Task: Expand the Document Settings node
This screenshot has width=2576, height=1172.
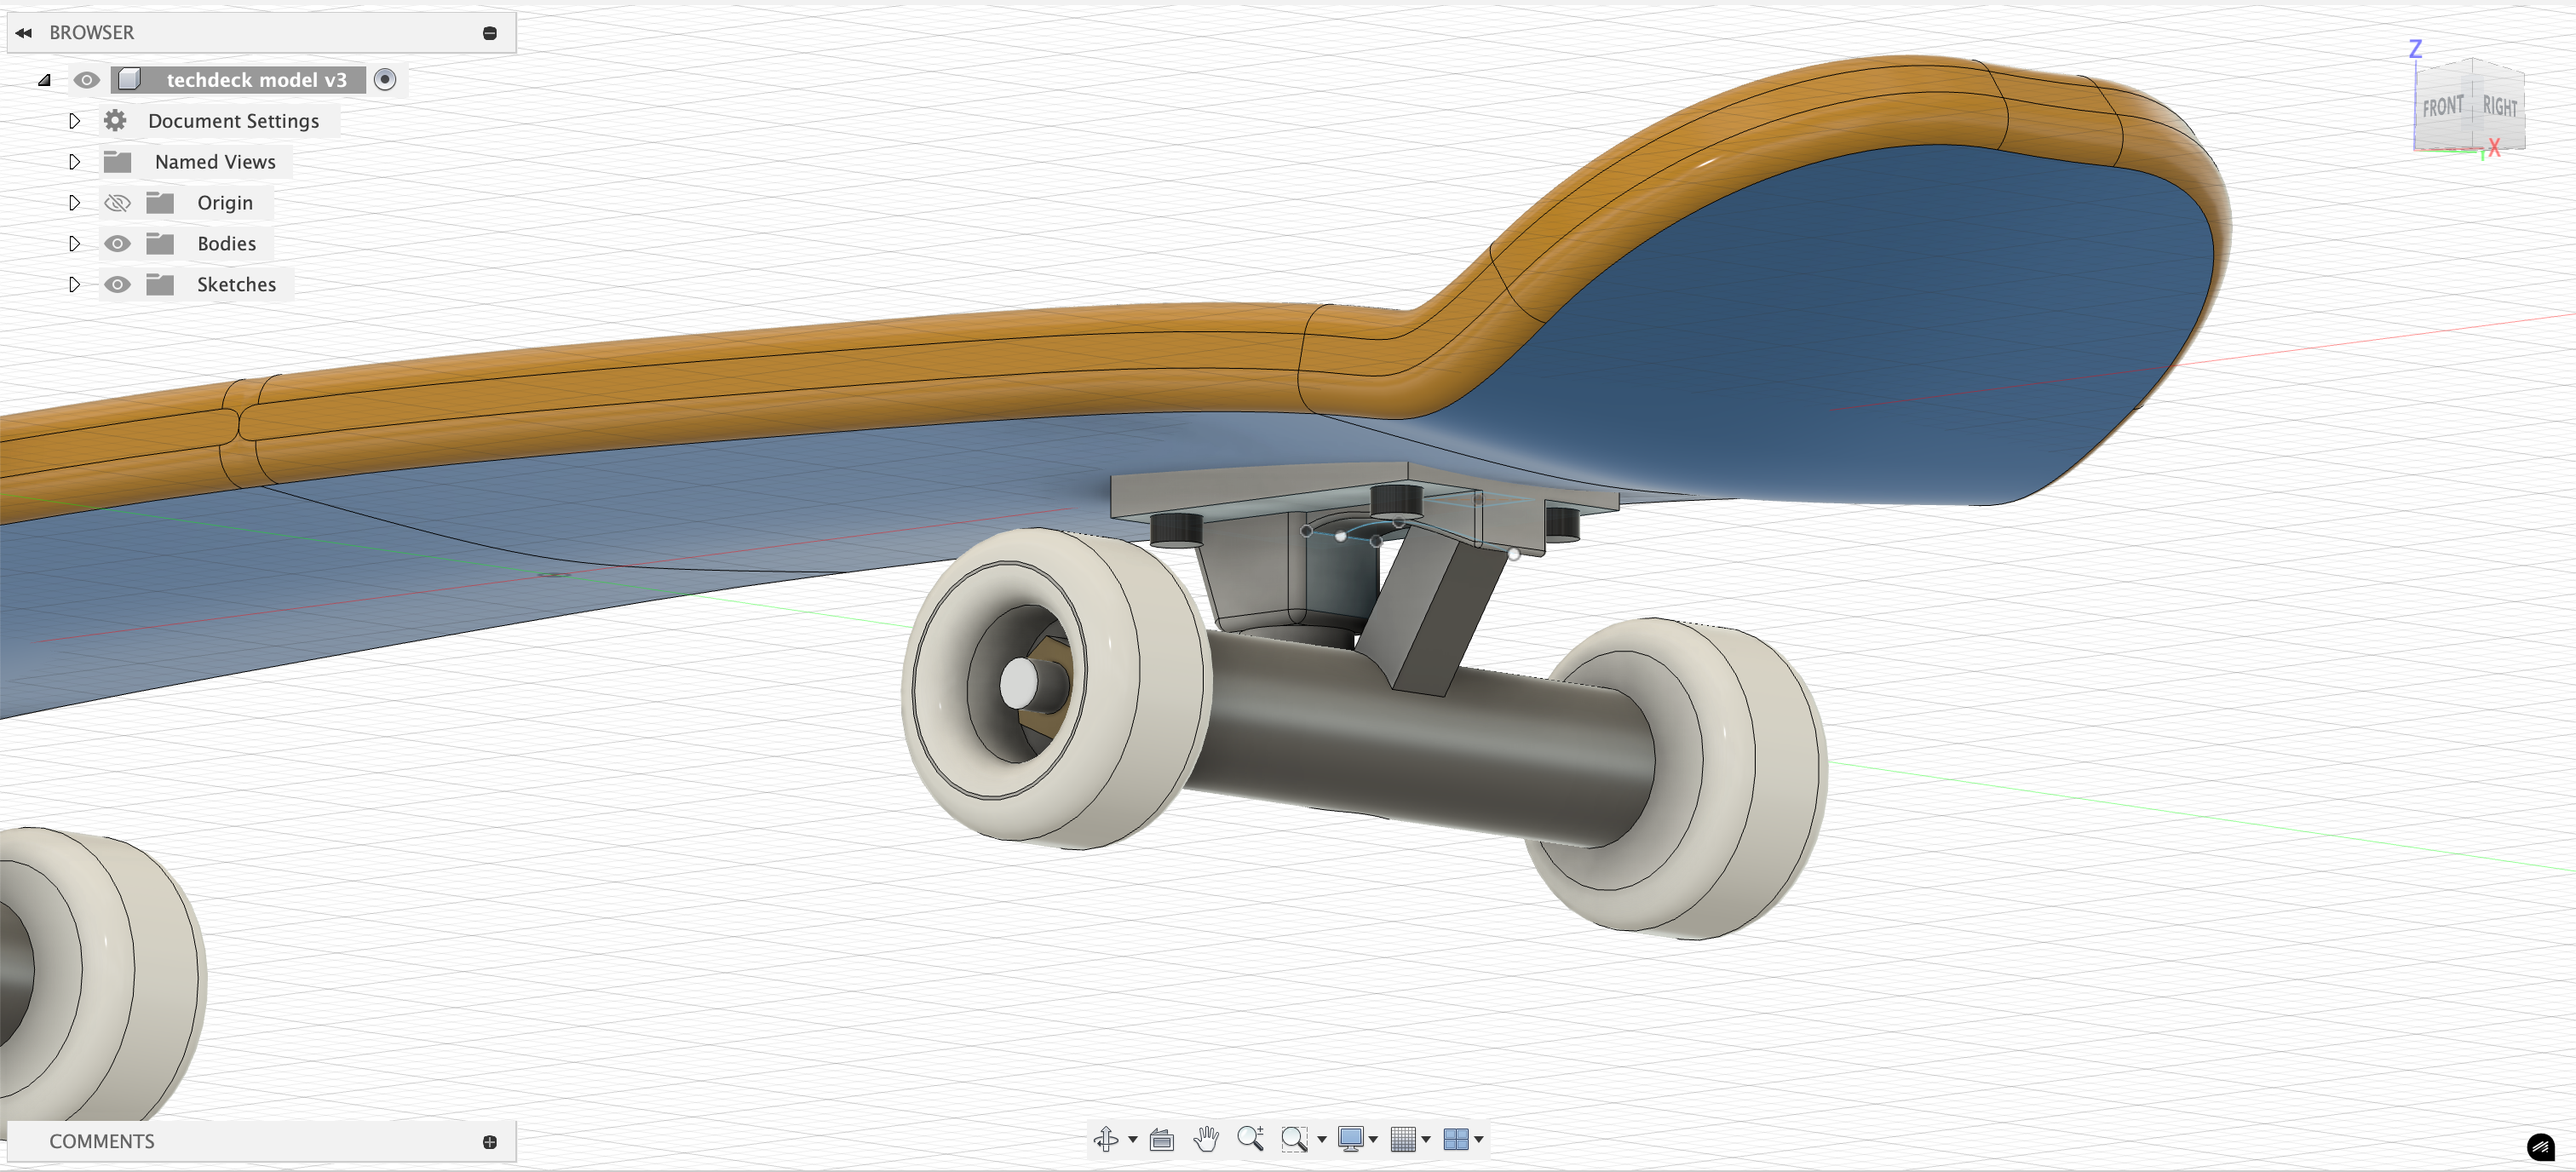Action: [x=75, y=121]
